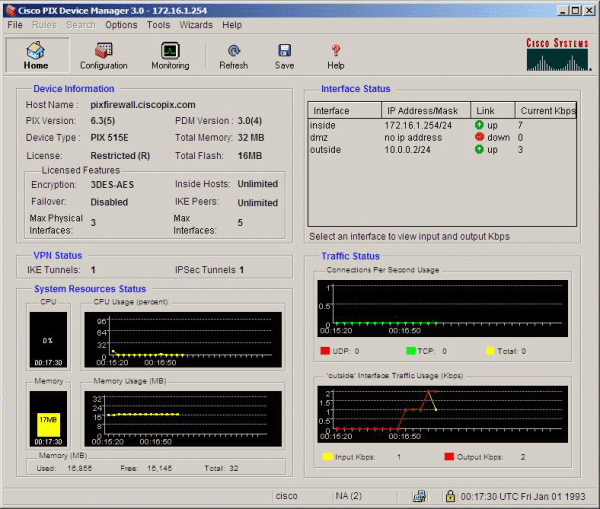Click the padlock icon in status bar

(x=451, y=495)
